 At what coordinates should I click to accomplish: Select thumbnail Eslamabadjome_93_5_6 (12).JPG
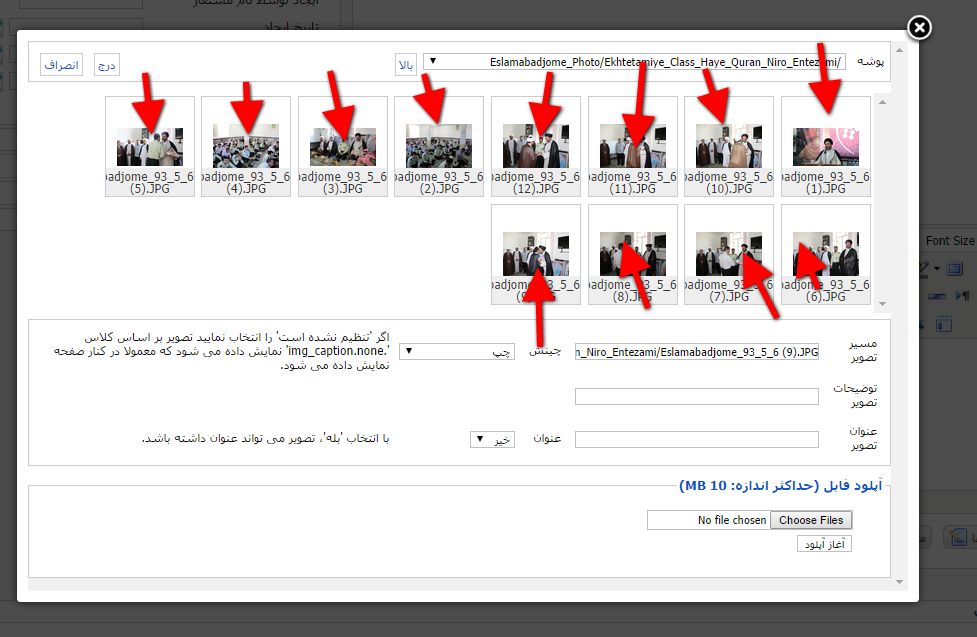click(536, 146)
